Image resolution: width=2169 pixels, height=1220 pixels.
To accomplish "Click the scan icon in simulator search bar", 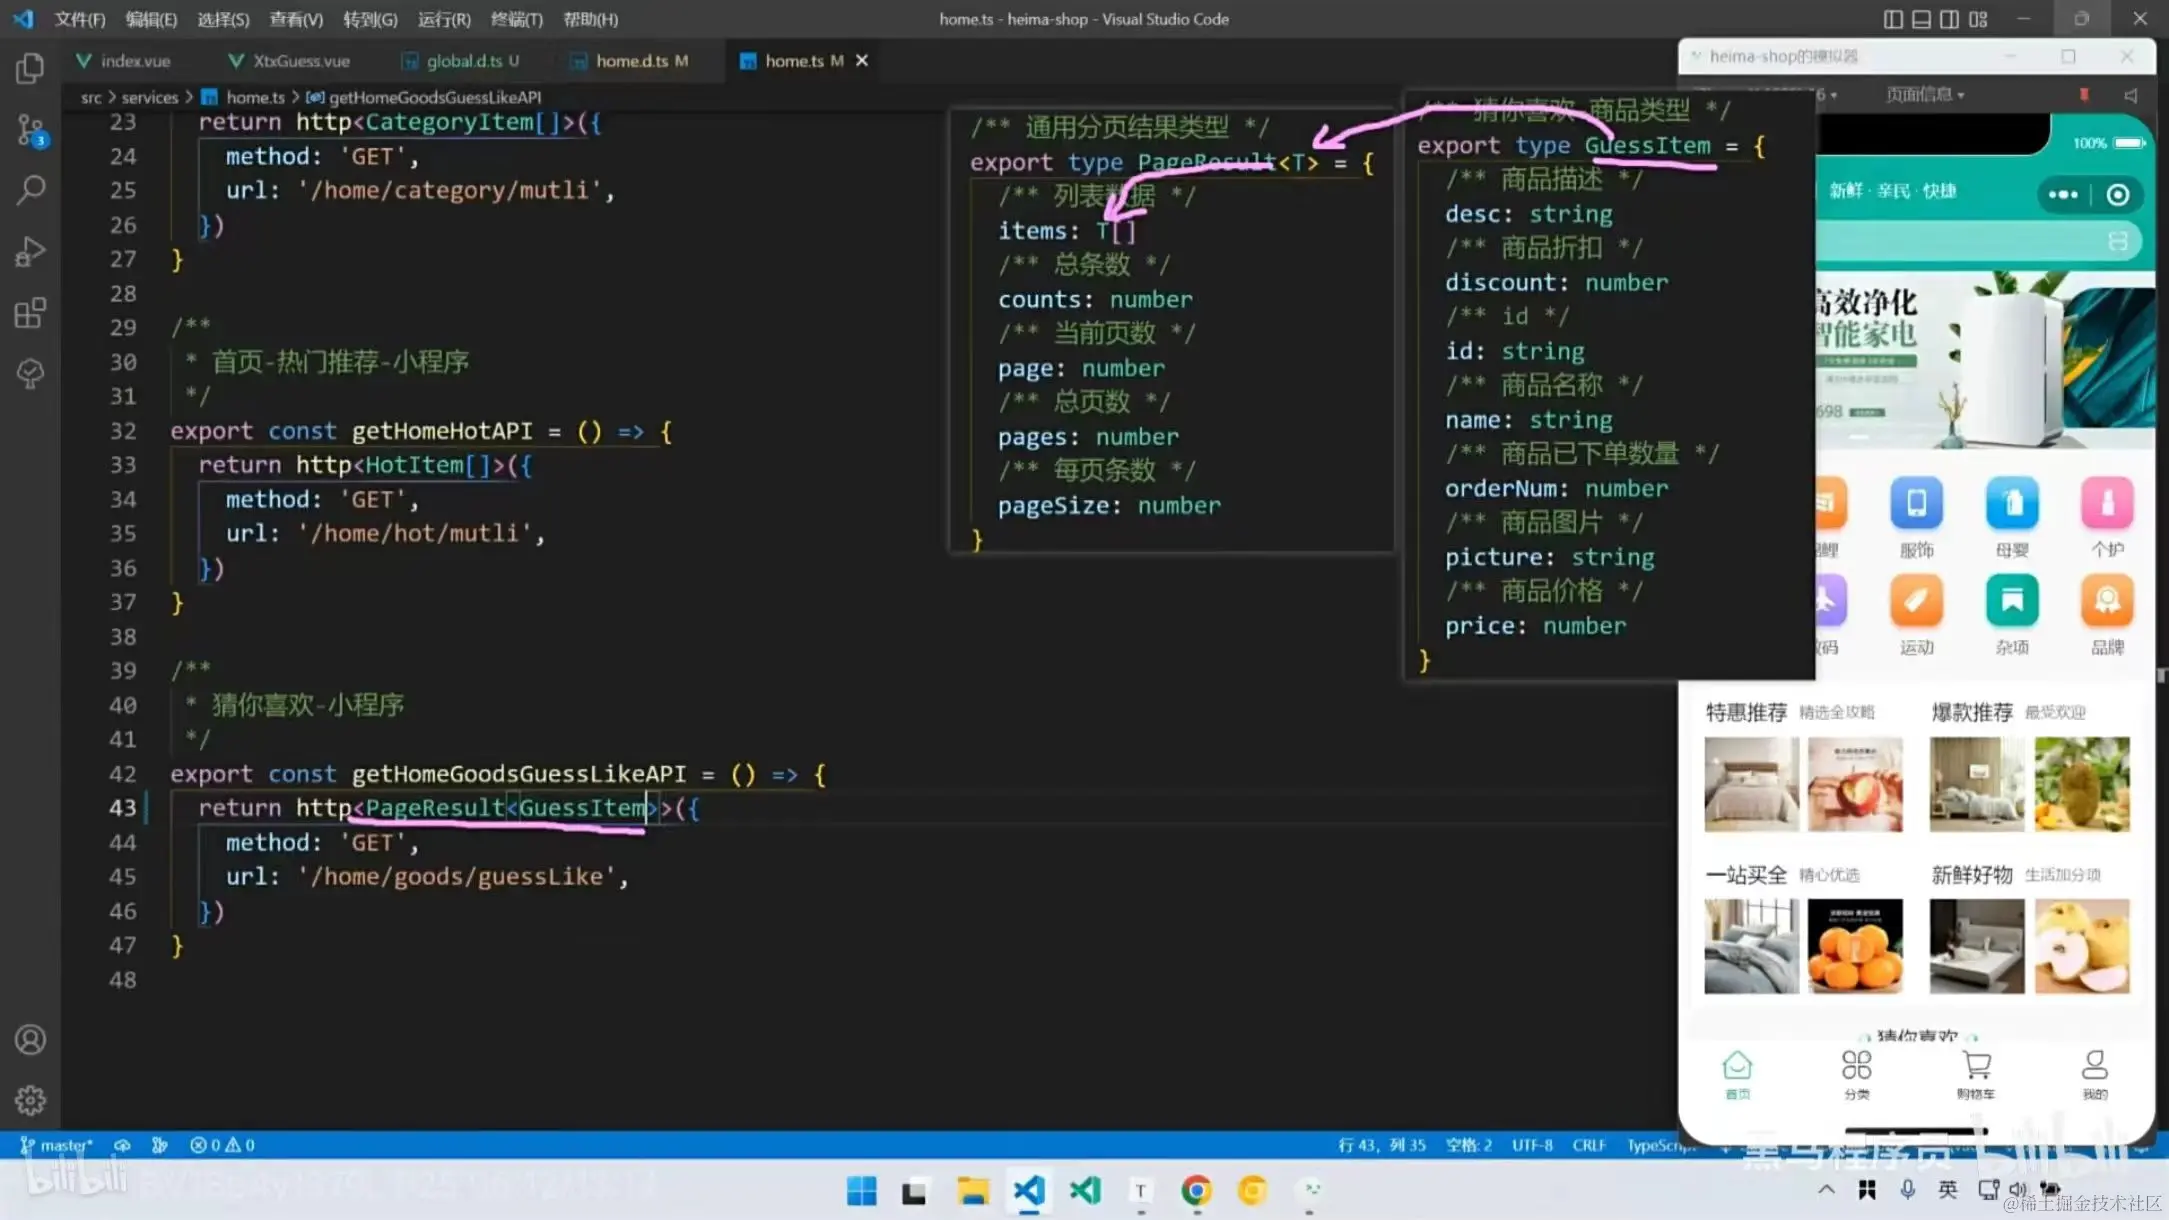I will pos(2117,241).
